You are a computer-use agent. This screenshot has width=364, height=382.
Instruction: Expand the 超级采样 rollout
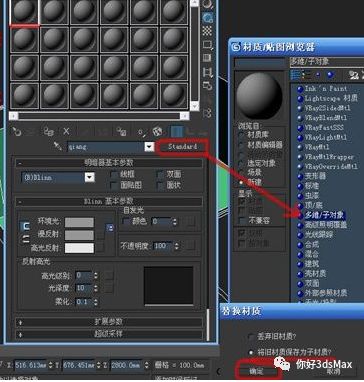pos(109,334)
